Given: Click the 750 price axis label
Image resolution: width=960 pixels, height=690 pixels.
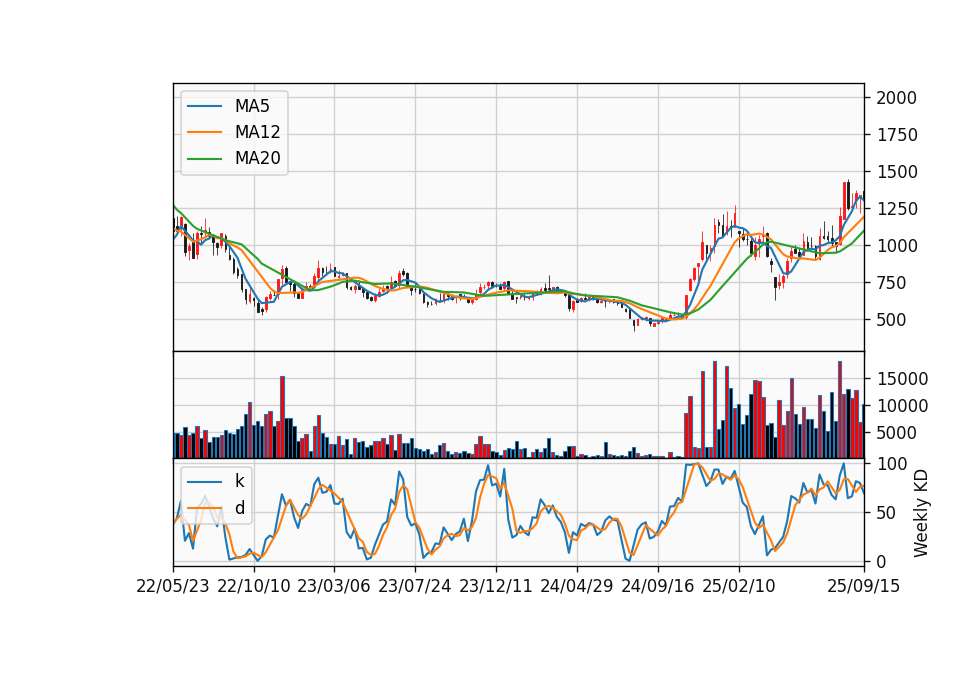Looking at the screenshot, I should pos(891,283).
